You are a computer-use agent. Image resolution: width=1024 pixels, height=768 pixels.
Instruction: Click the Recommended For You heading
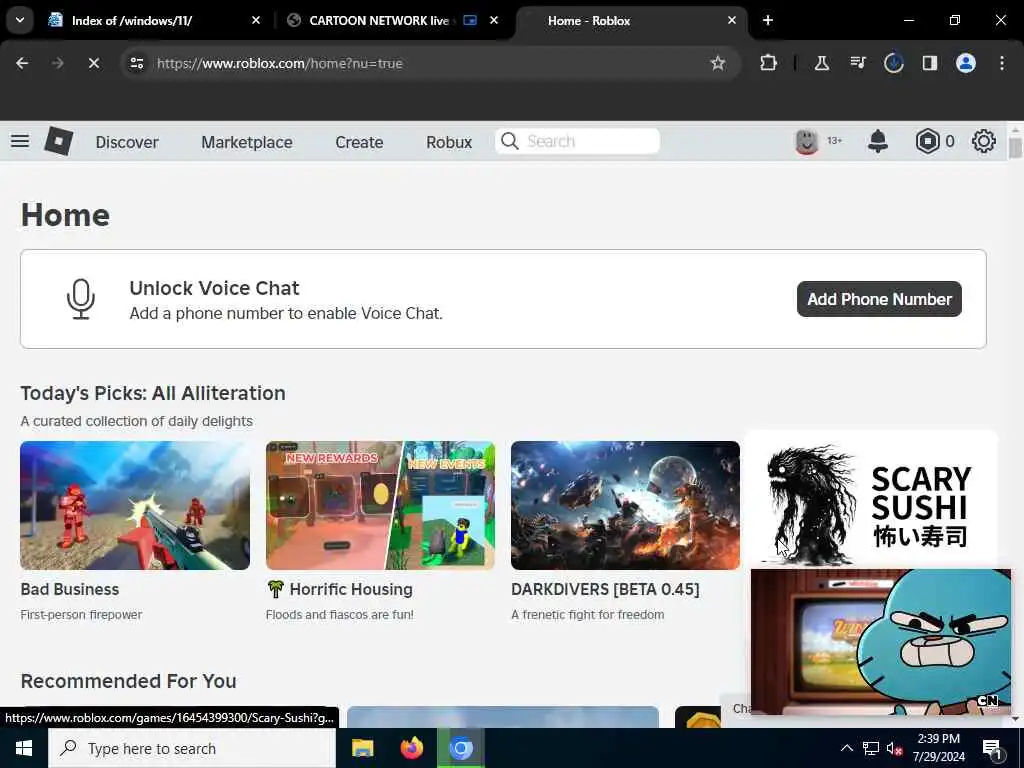[129, 681]
